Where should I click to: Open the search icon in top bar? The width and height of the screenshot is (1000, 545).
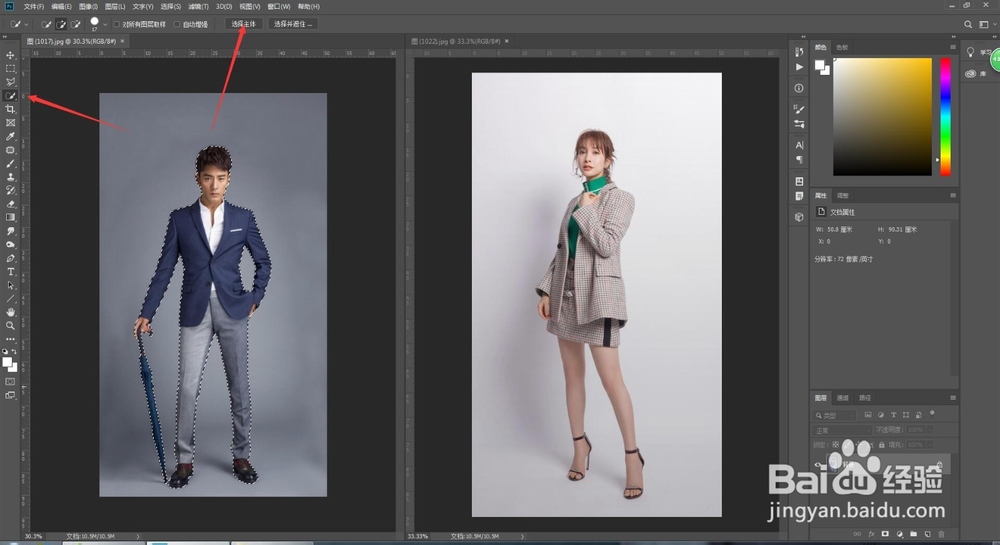(x=967, y=24)
